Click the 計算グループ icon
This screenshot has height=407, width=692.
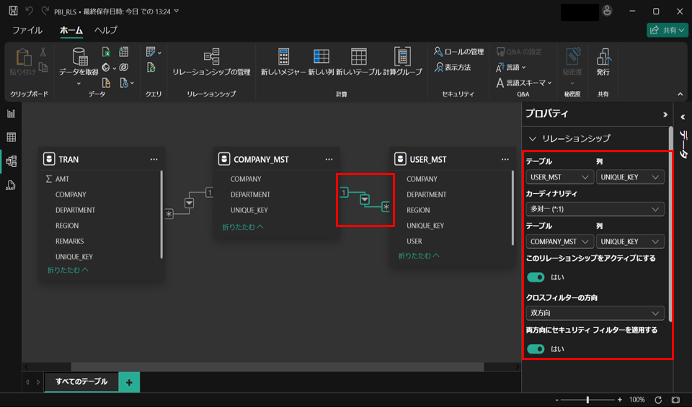click(x=401, y=61)
